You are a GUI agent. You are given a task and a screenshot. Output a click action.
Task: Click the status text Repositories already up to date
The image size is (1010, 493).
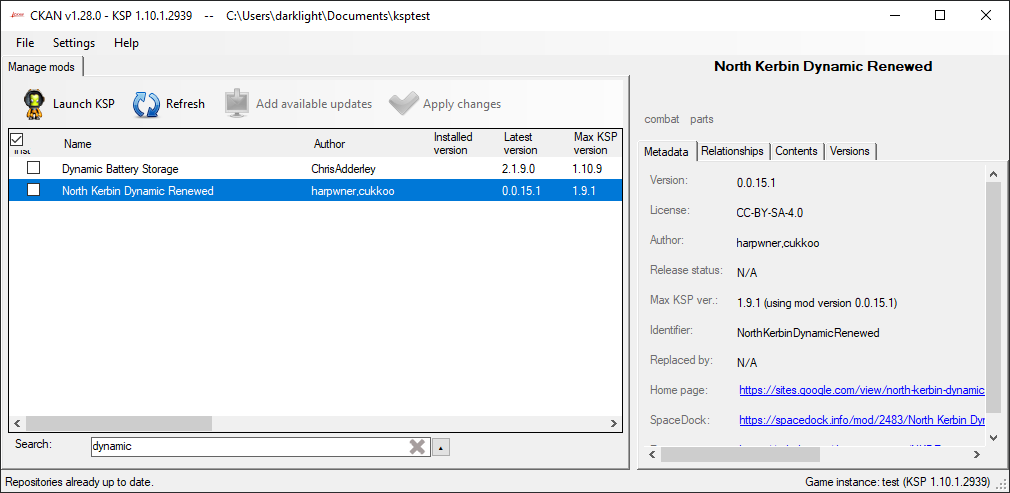[79, 481]
